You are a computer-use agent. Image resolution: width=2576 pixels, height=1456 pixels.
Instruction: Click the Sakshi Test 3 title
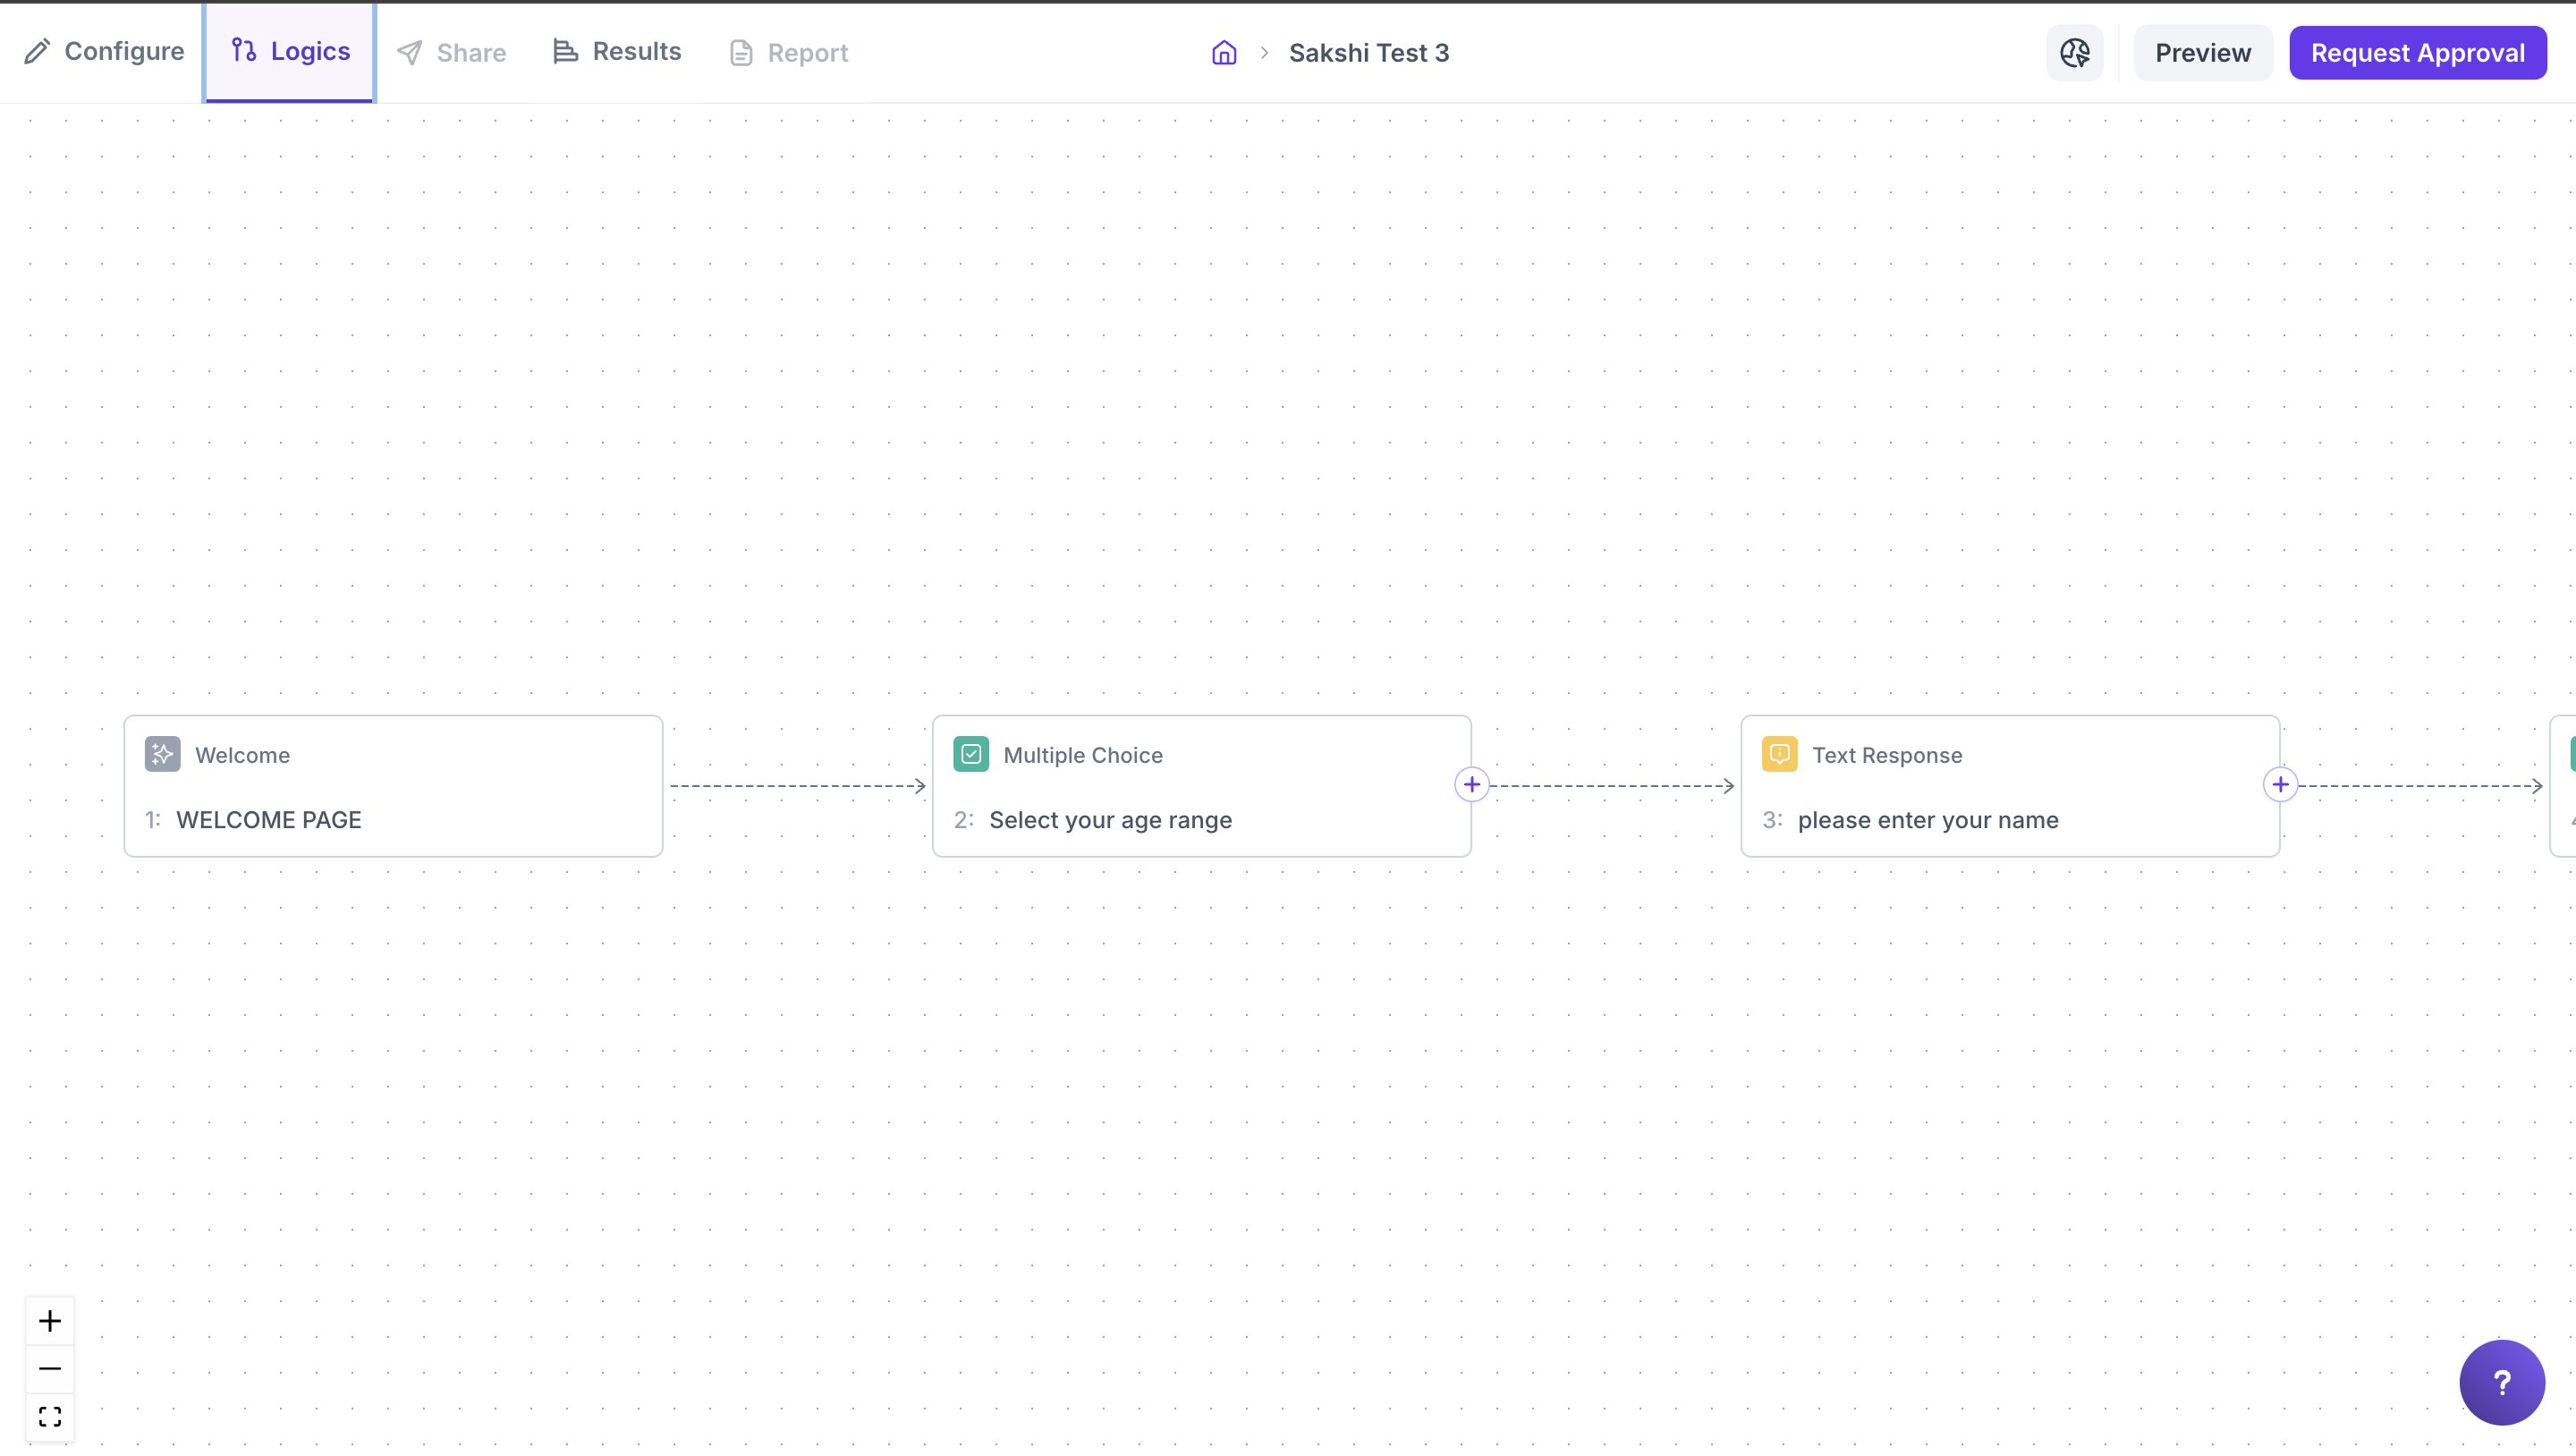tap(1369, 53)
